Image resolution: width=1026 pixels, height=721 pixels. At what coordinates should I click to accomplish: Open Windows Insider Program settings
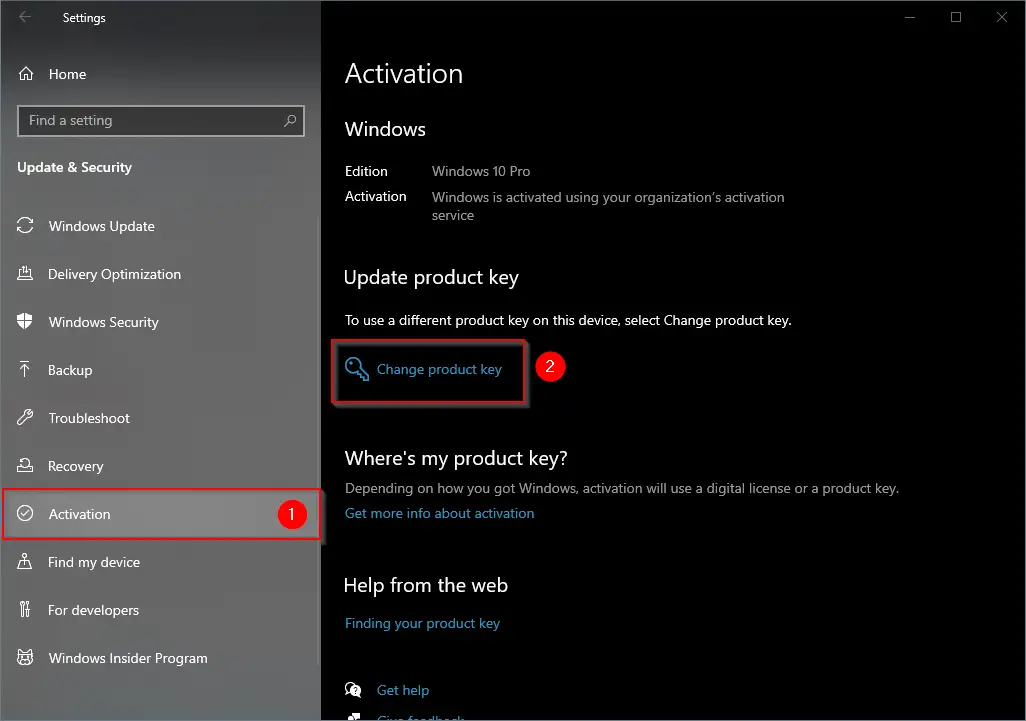click(x=160, y=658)
